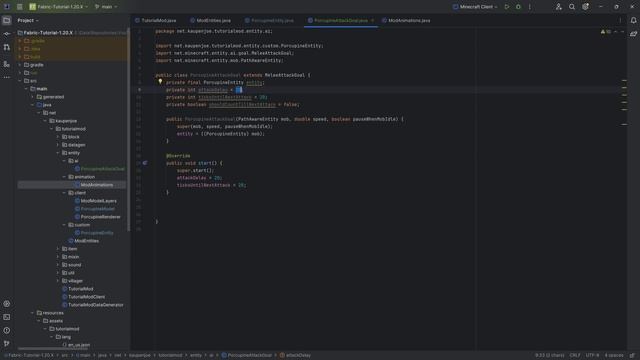Open the Minecraft Client run configuration dropdown

click(475, 7)
